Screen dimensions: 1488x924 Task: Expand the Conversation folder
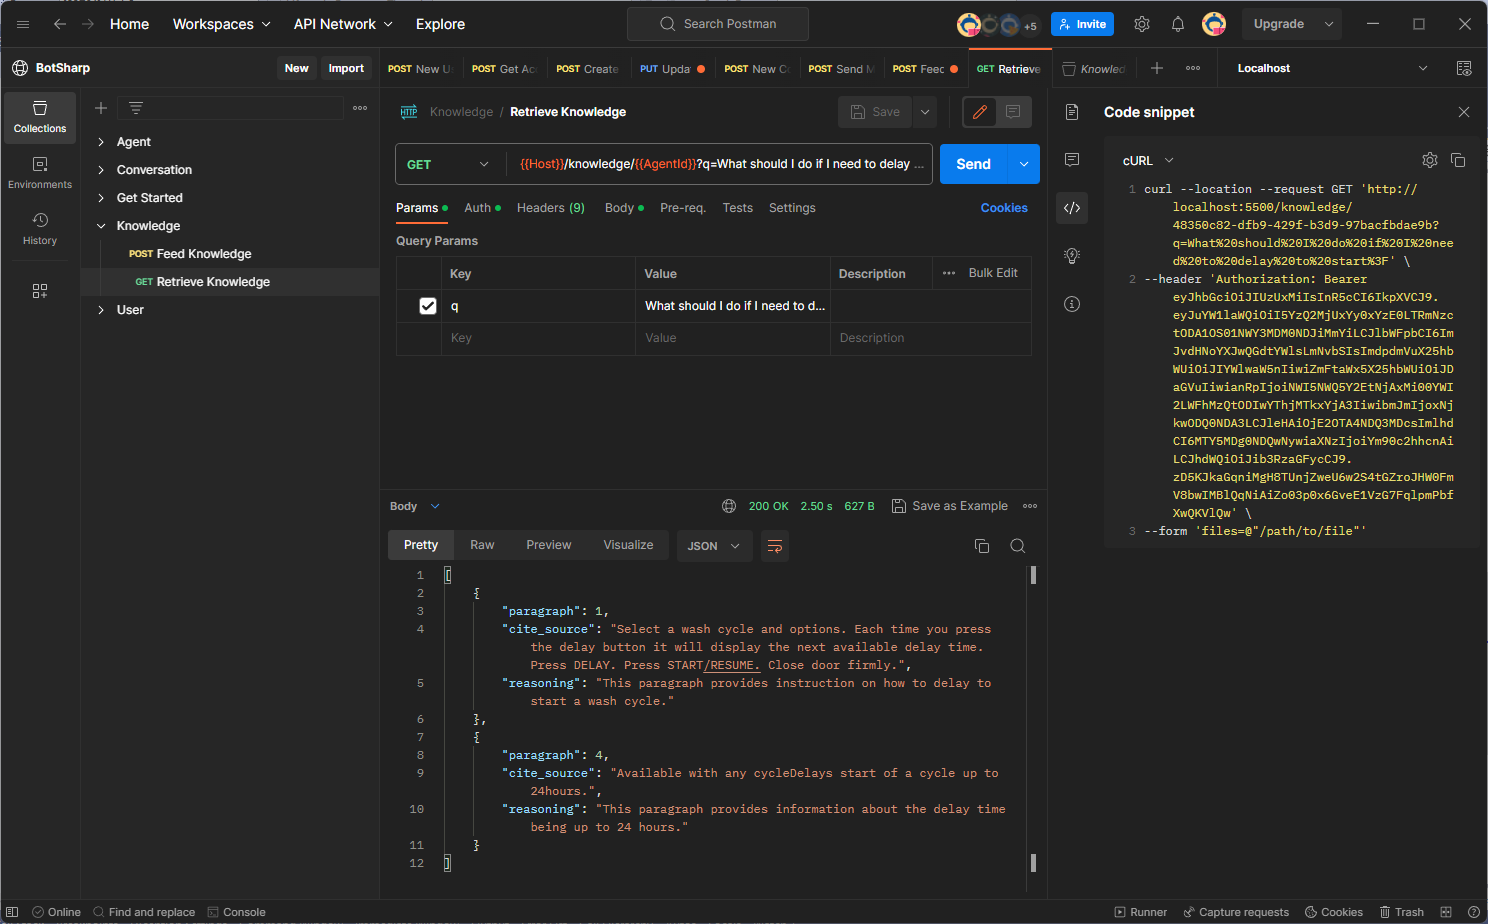click(101, 170)
